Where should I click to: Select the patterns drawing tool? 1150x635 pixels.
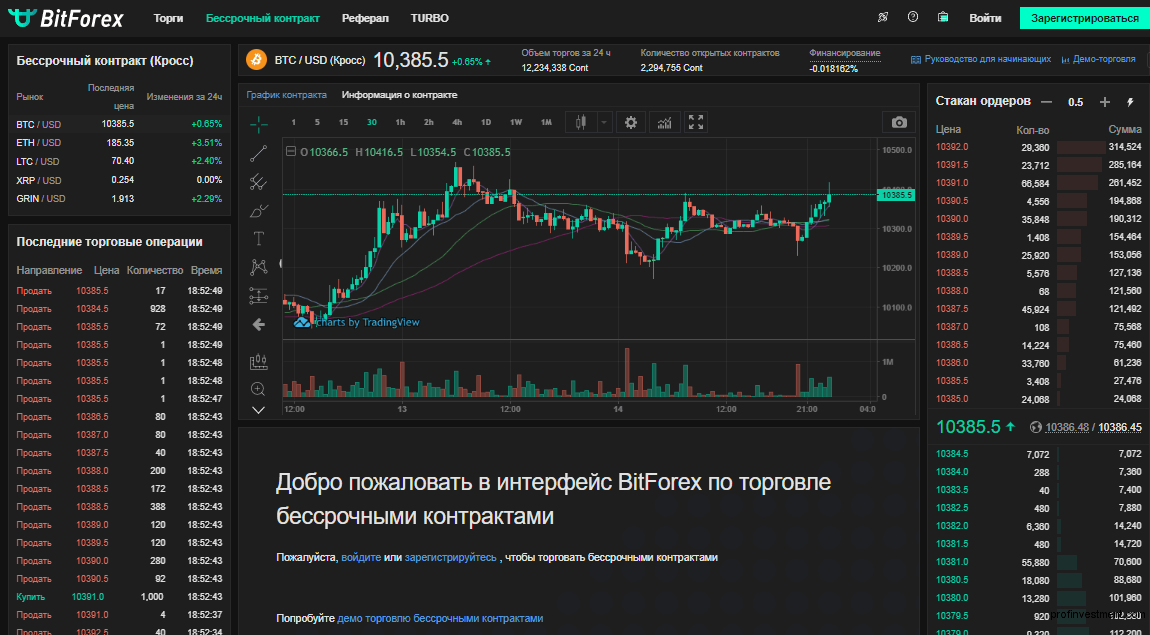259,267
